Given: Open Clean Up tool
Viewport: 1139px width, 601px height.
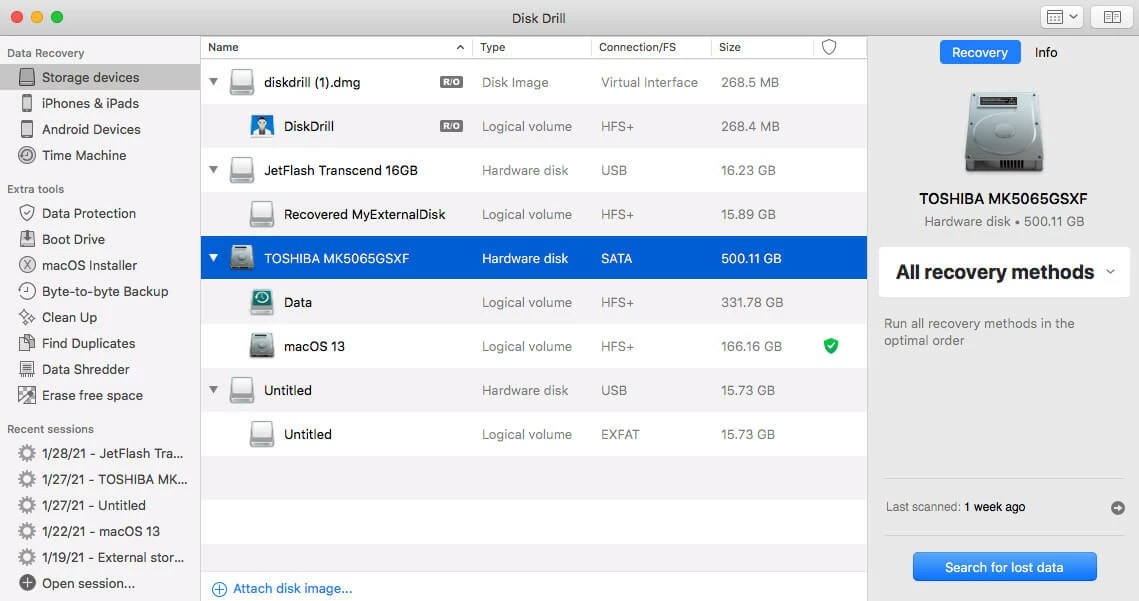Looking at the screenshot, I should 69,318.
